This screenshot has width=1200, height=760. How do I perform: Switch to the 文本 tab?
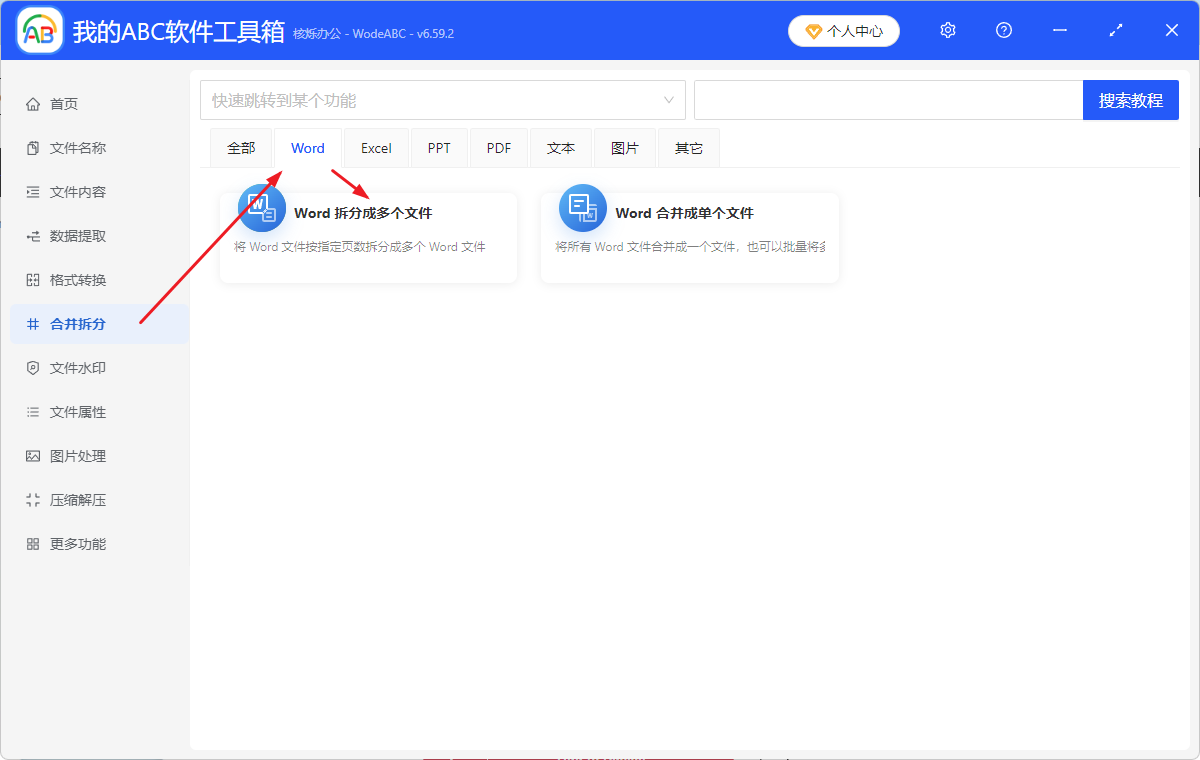pos(561,147)
